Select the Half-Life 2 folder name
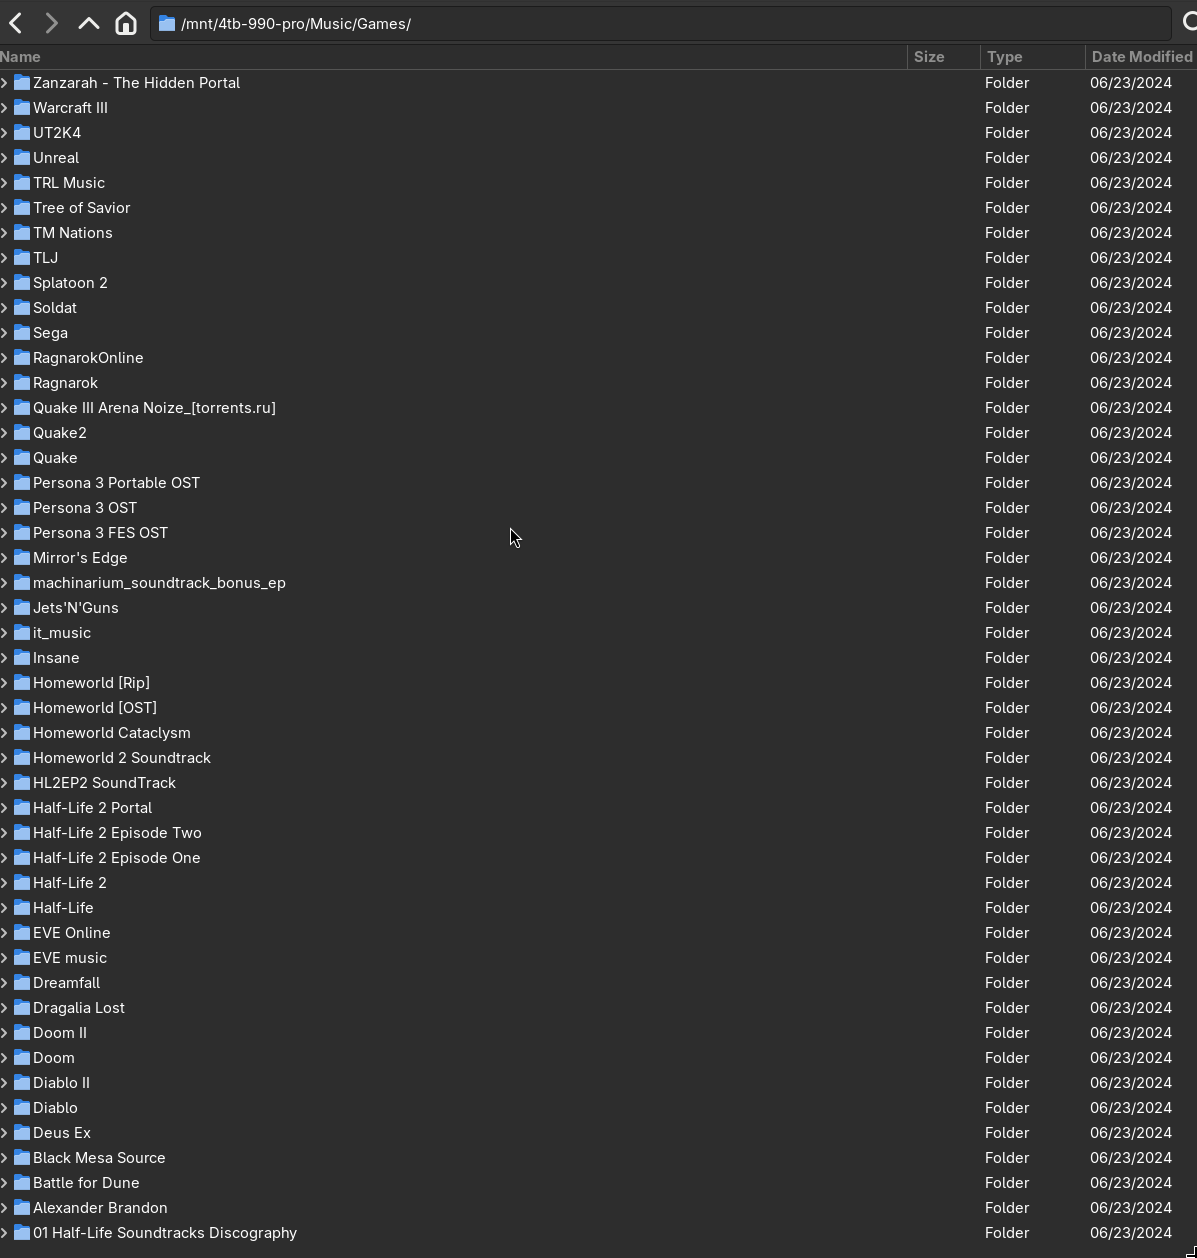Viewport: 1197px width, 1258px height. pyautogui.click(x=69, y=883)
